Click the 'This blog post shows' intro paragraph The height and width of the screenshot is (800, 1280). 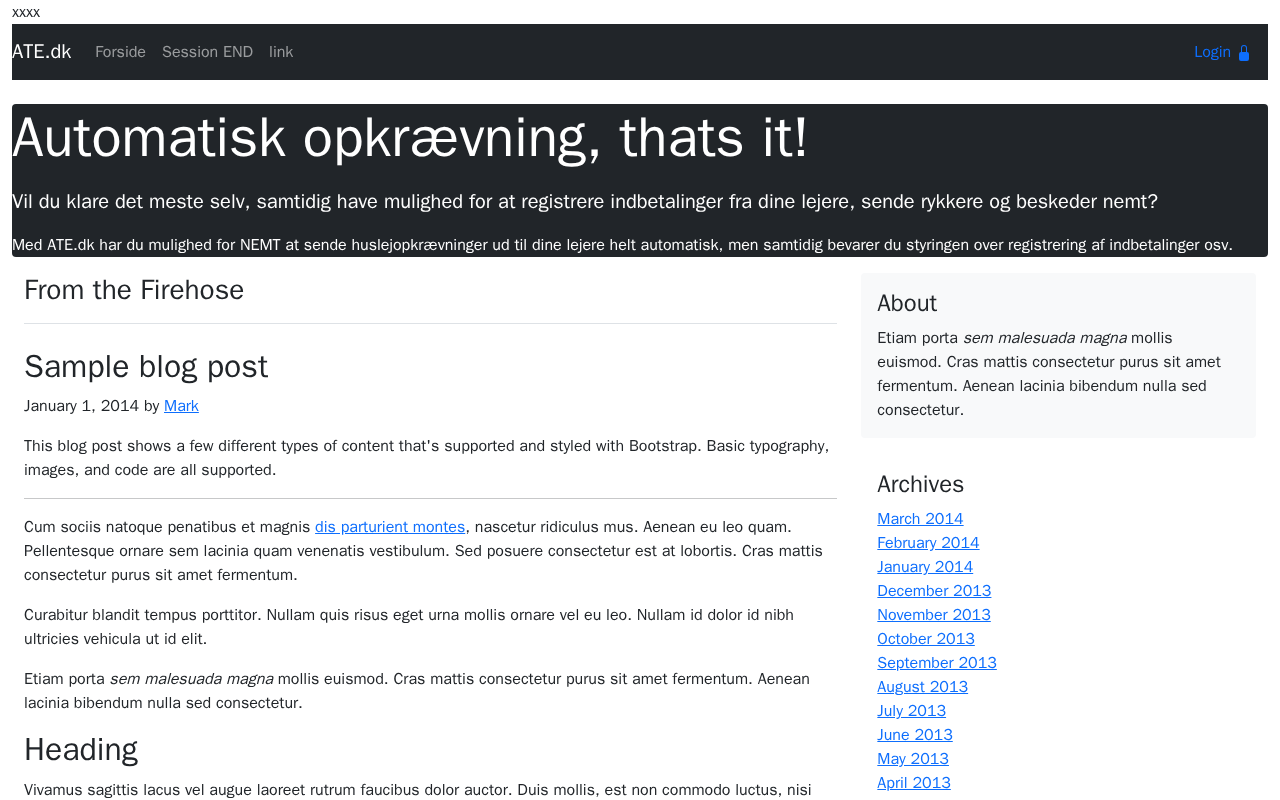[427, 458]
